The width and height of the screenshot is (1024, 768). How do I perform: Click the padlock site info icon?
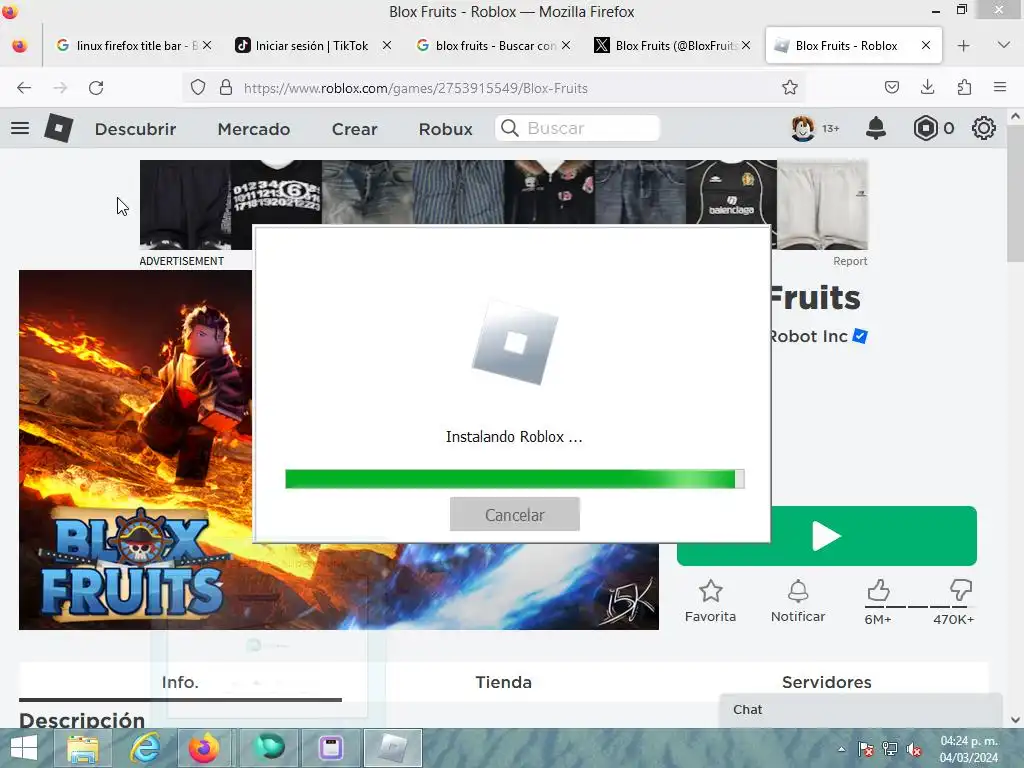[x=226, y=88]
